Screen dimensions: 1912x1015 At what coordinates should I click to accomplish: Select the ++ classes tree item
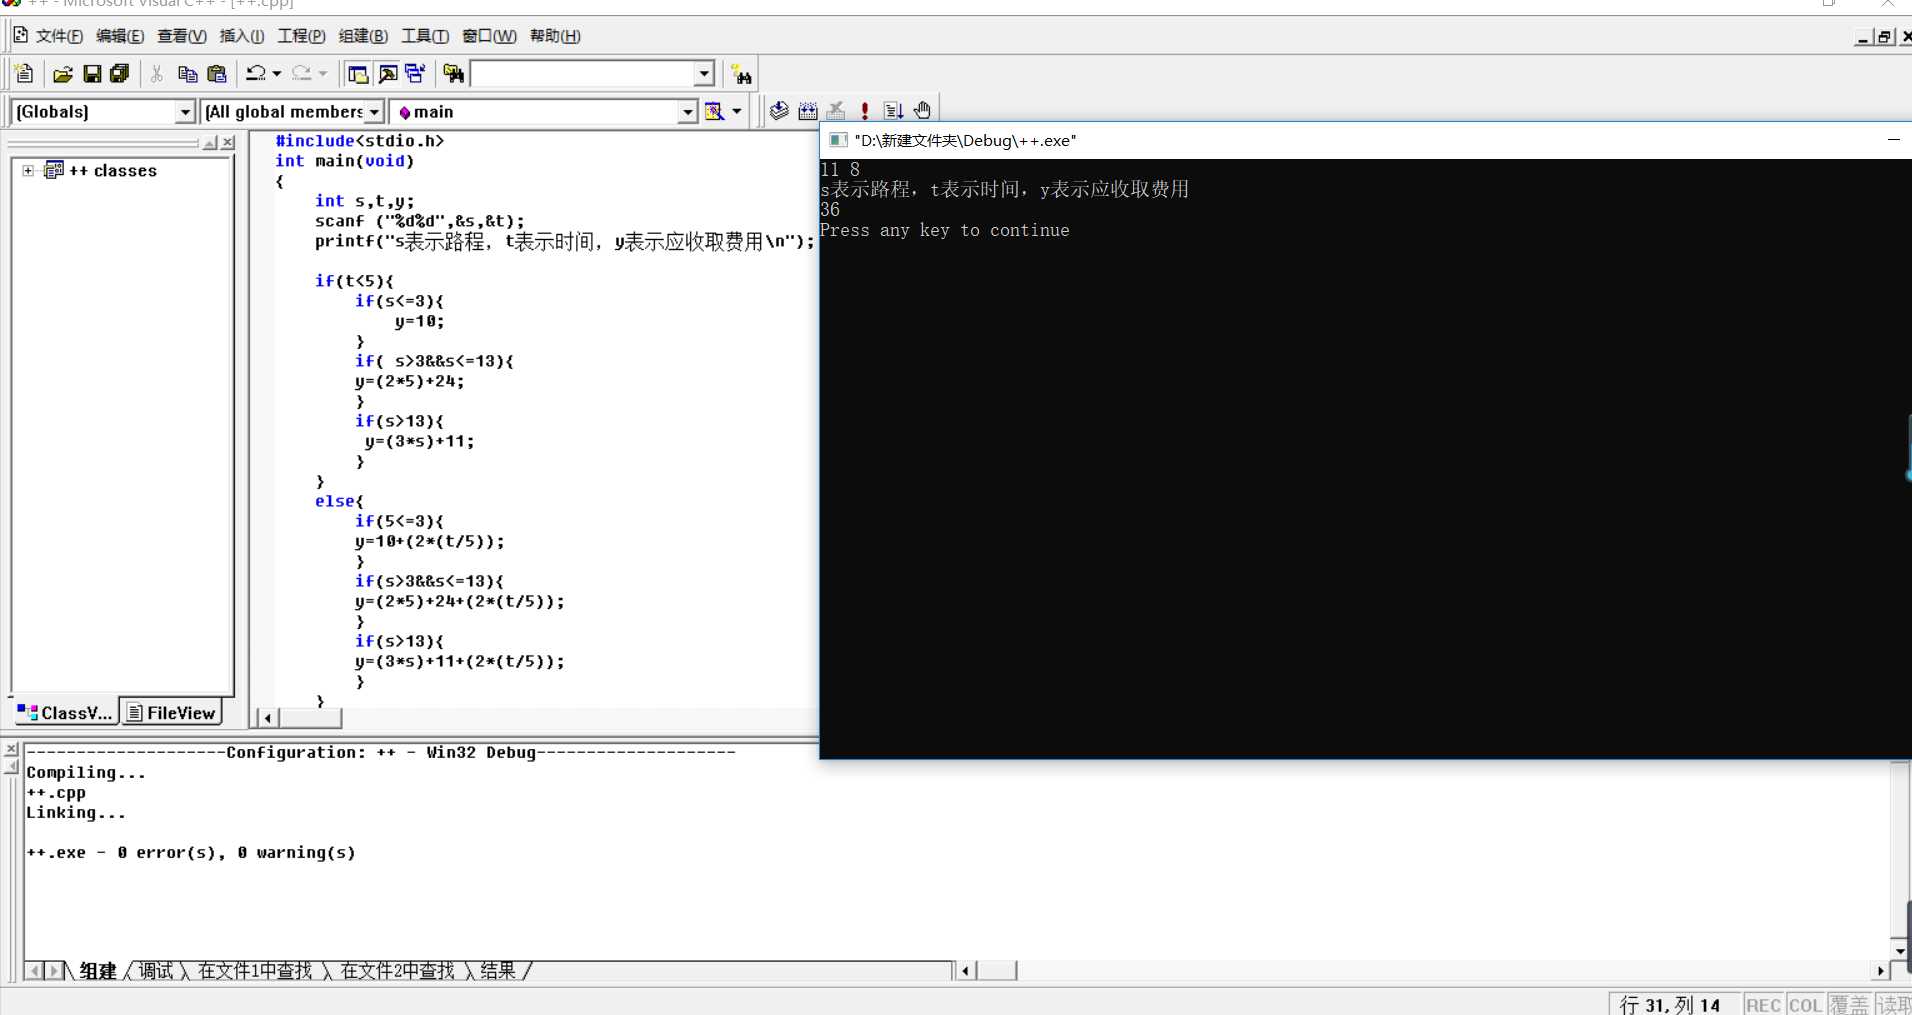[x=113, y=171]
